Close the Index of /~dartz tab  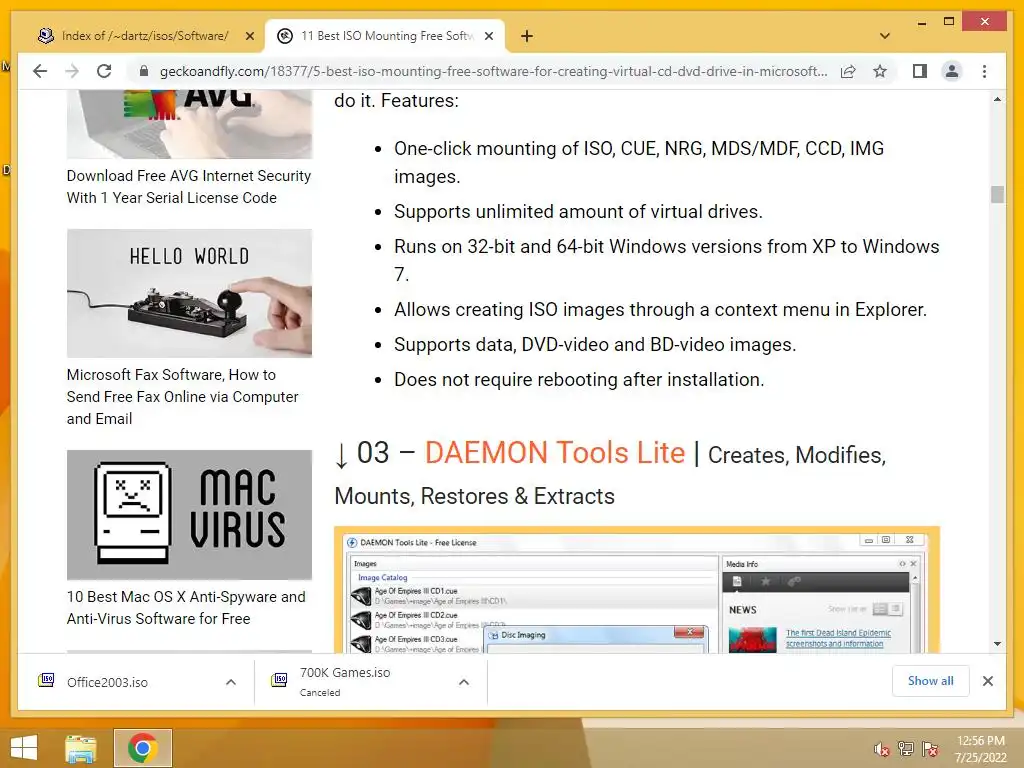249,36
